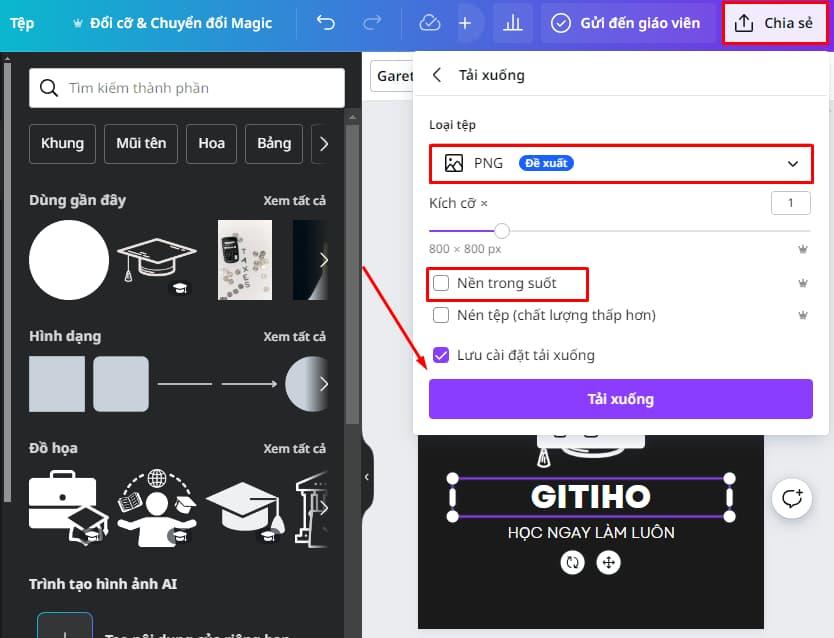Expand more element categories with the right chevron
This screenshot has width=834, height=638.
(x=323, y=143)
